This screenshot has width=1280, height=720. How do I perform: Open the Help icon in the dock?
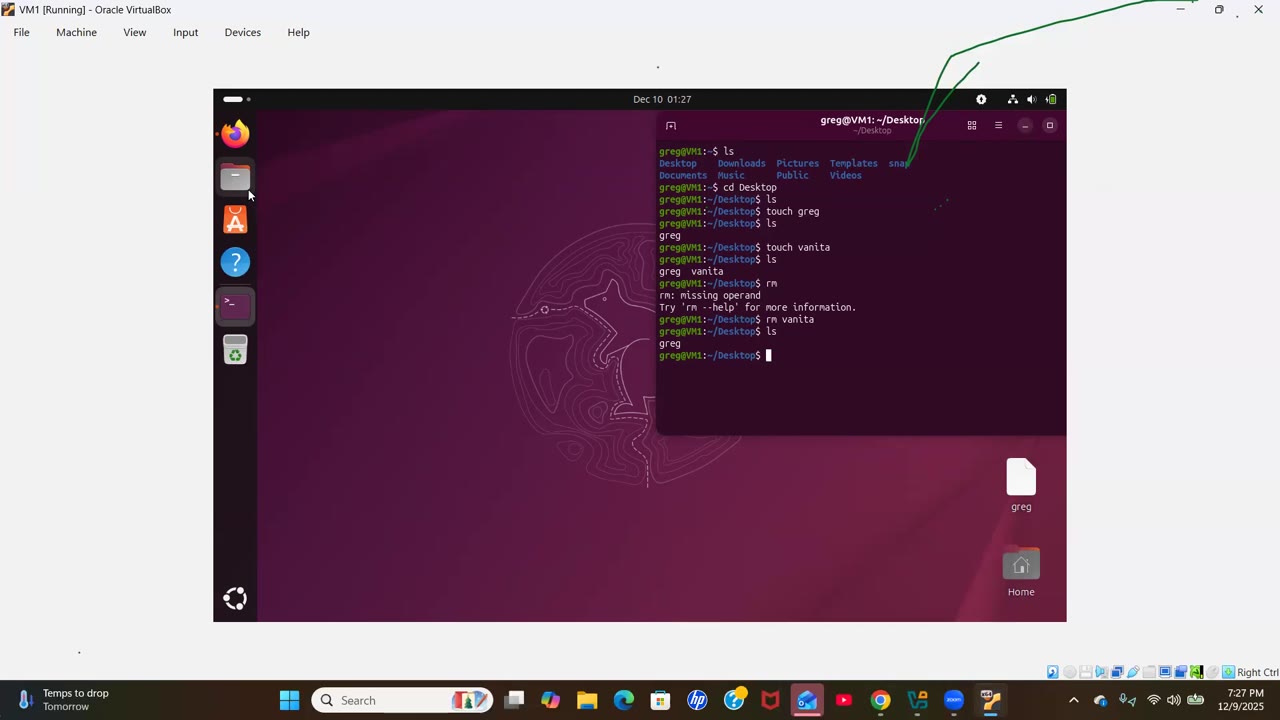click(x=235, y=261)
